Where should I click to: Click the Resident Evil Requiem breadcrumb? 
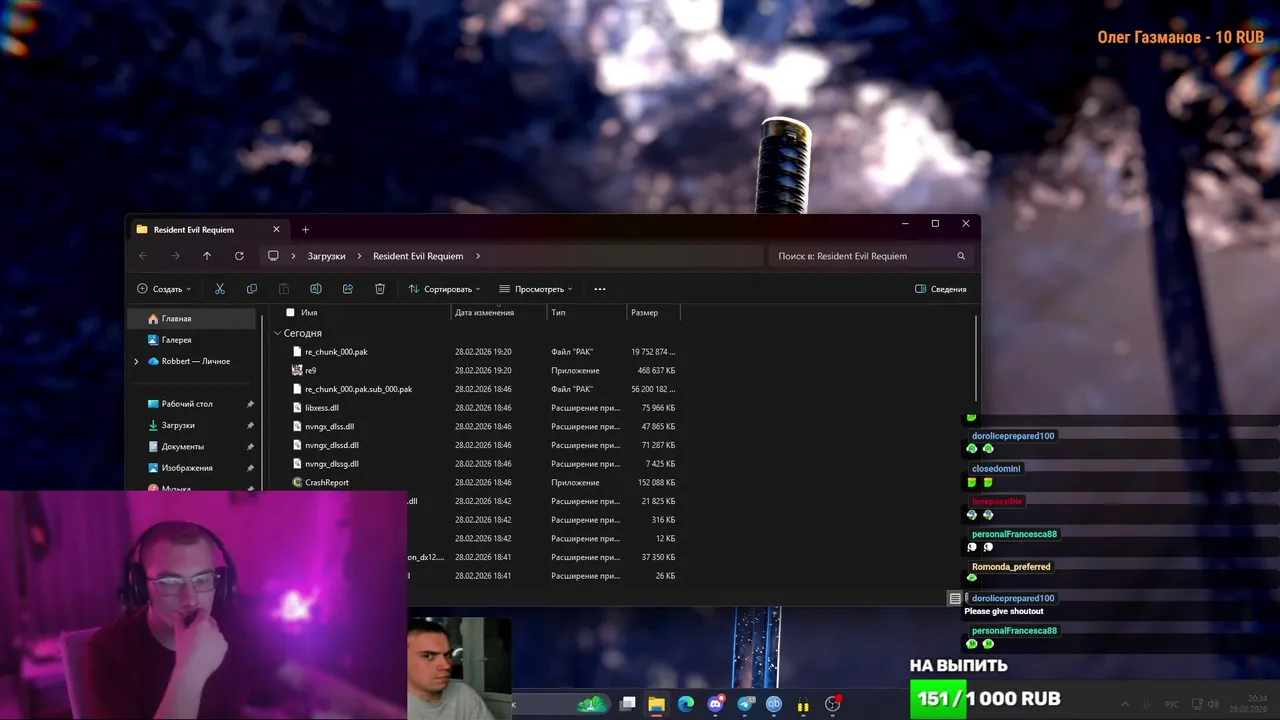pyautogui.click(x=418, y=256)
